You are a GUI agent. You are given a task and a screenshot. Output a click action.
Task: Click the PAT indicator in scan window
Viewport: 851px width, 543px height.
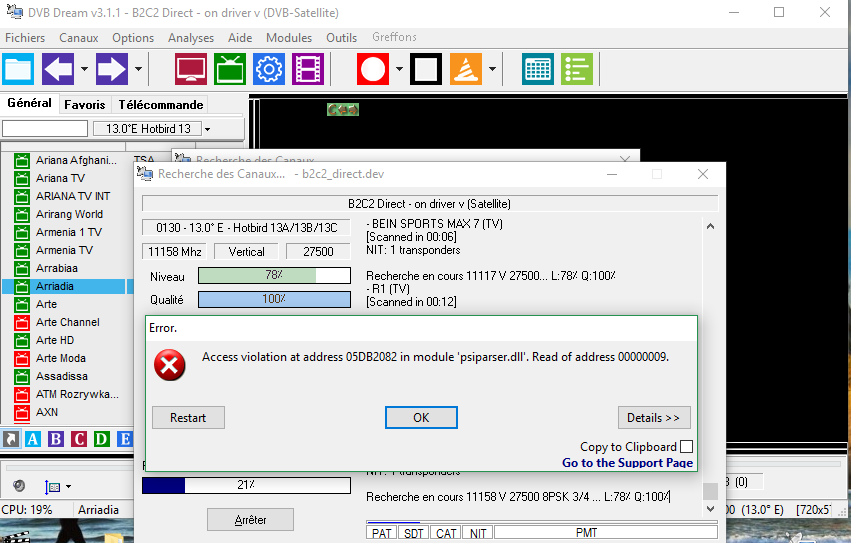coord(382,533)
